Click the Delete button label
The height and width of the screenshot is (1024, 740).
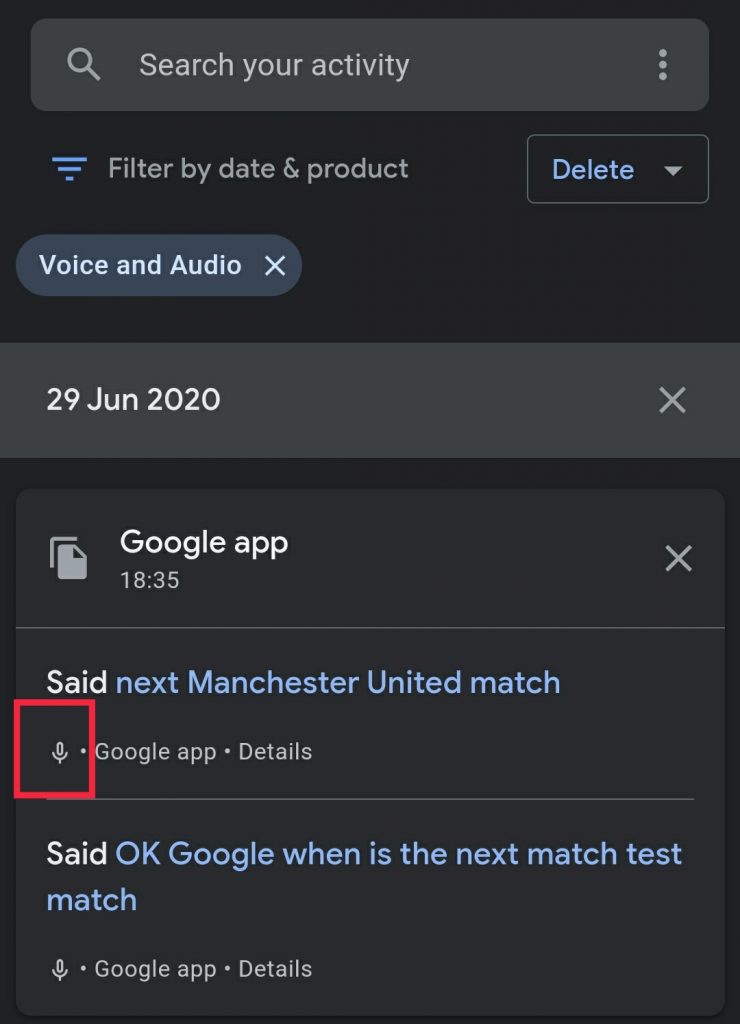pos(593,170)
